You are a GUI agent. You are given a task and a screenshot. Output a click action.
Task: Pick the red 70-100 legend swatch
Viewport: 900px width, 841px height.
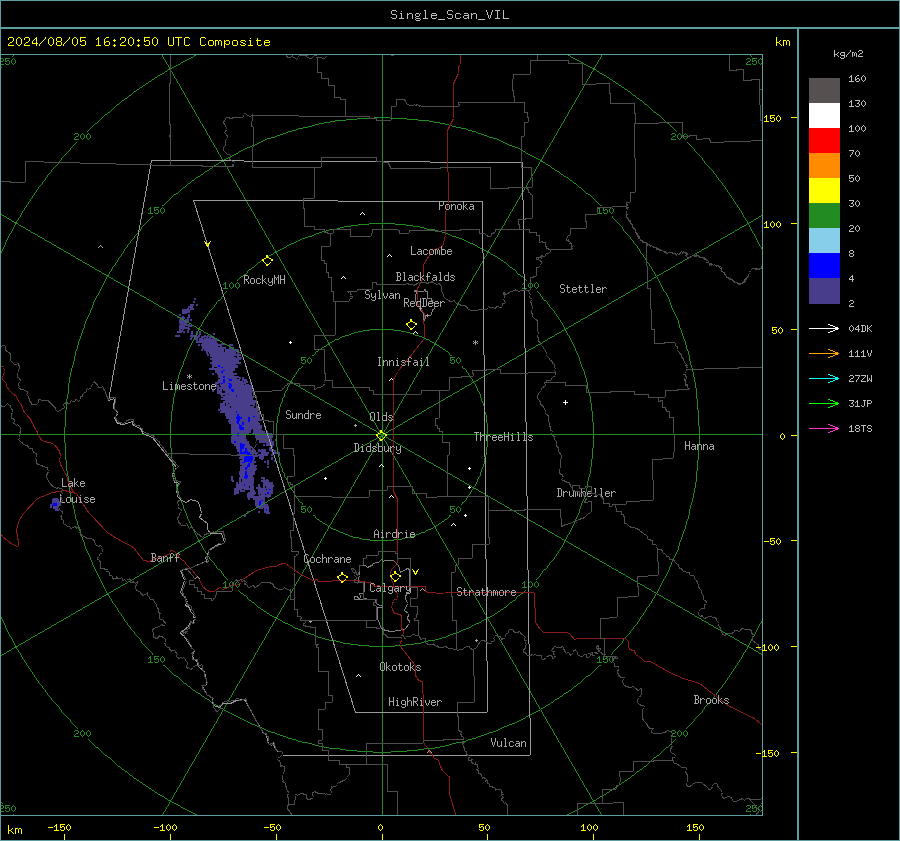pos(824,141)
